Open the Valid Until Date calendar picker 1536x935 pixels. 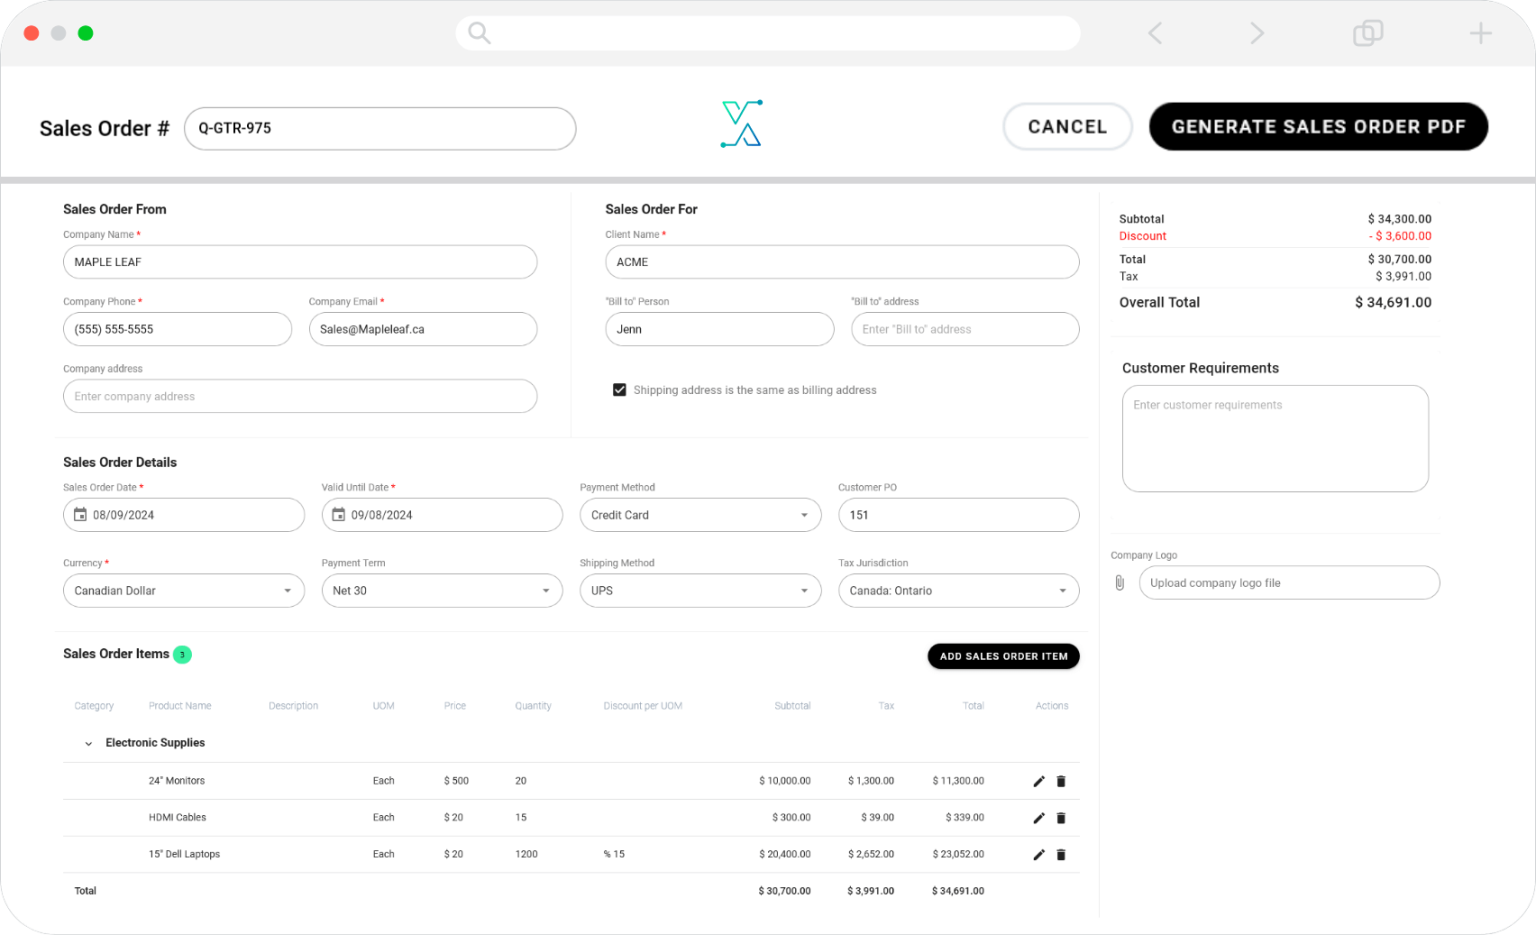pos(338,514)
